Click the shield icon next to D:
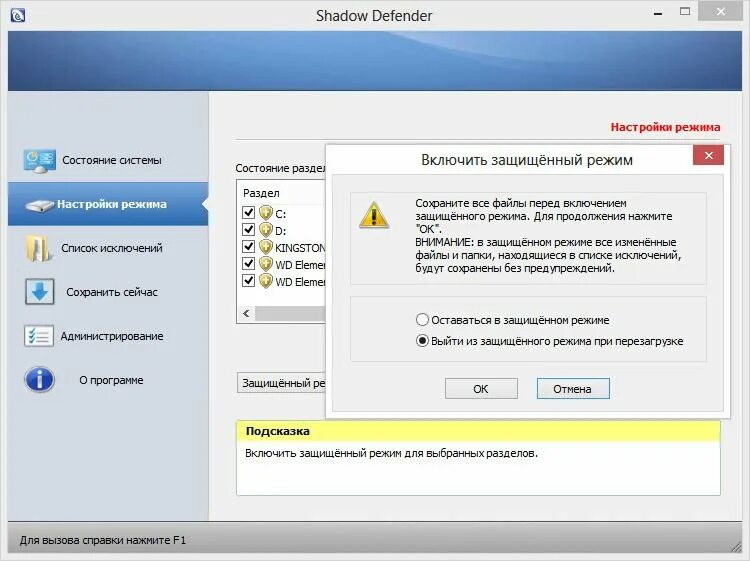The width and height of the screenshot is (750, 561). tap(266, 230)
